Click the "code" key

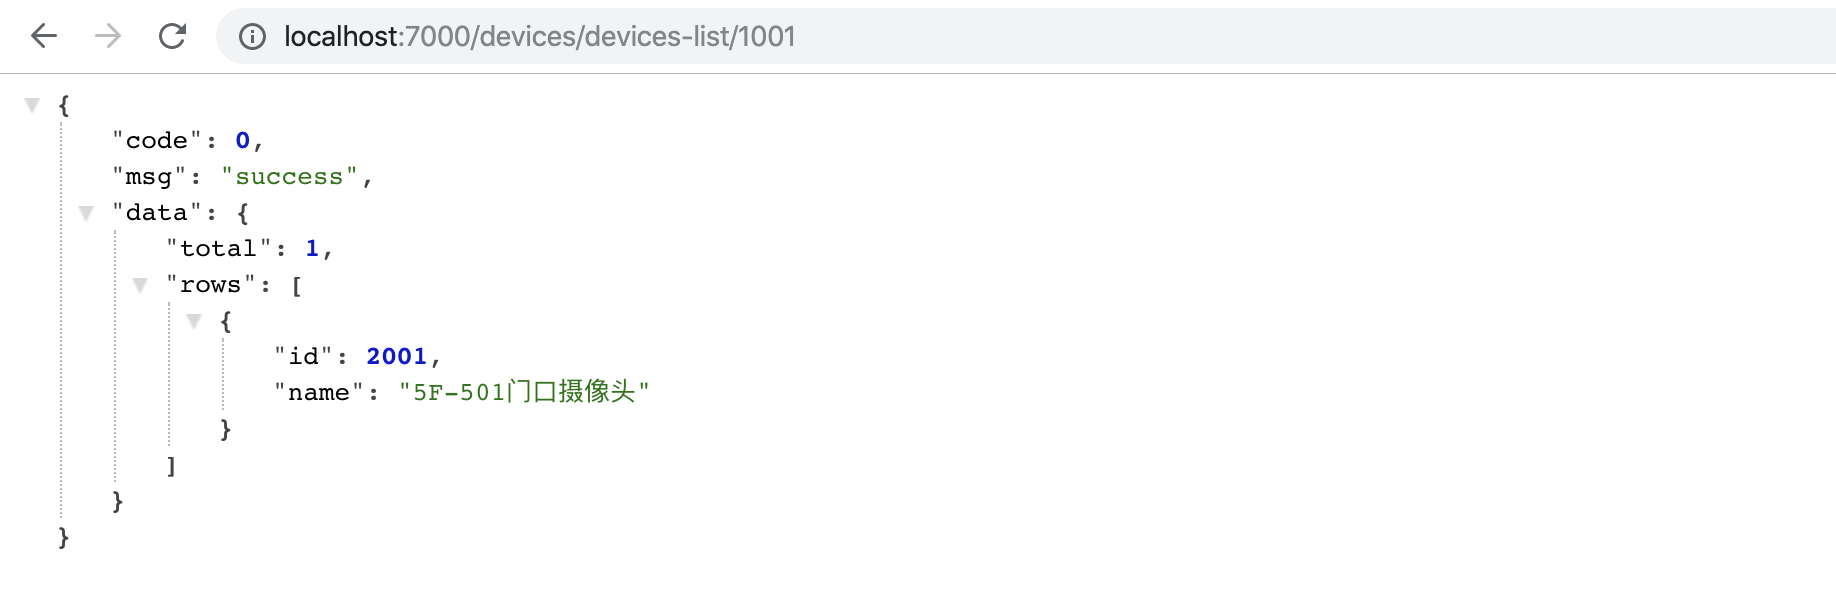157,141
